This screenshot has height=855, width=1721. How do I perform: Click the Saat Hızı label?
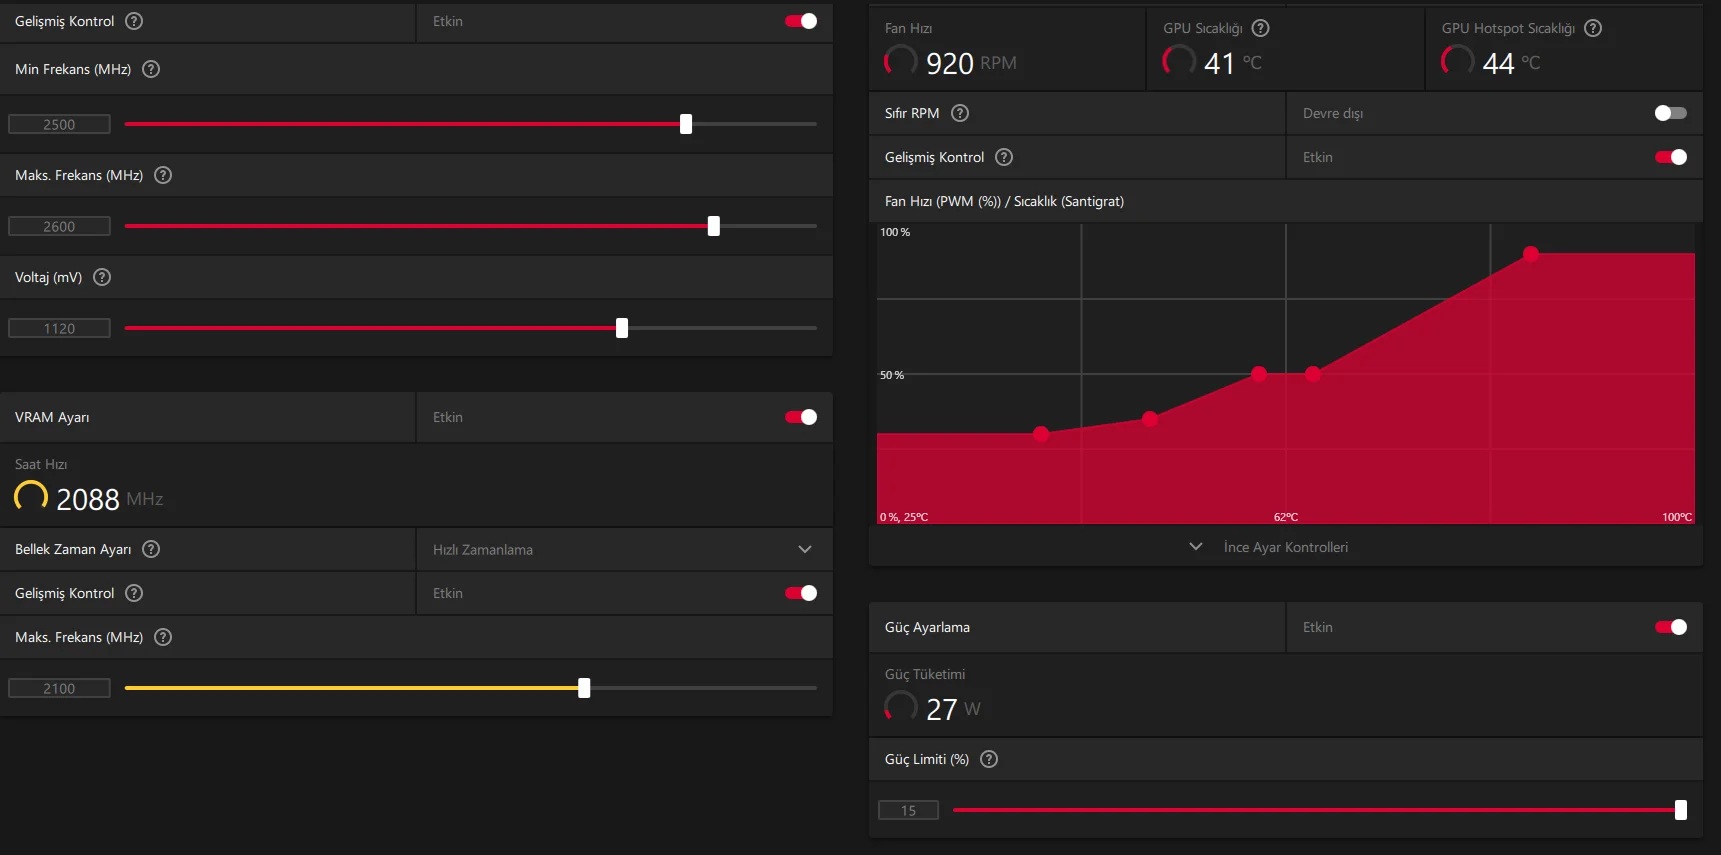pos(41,464)
